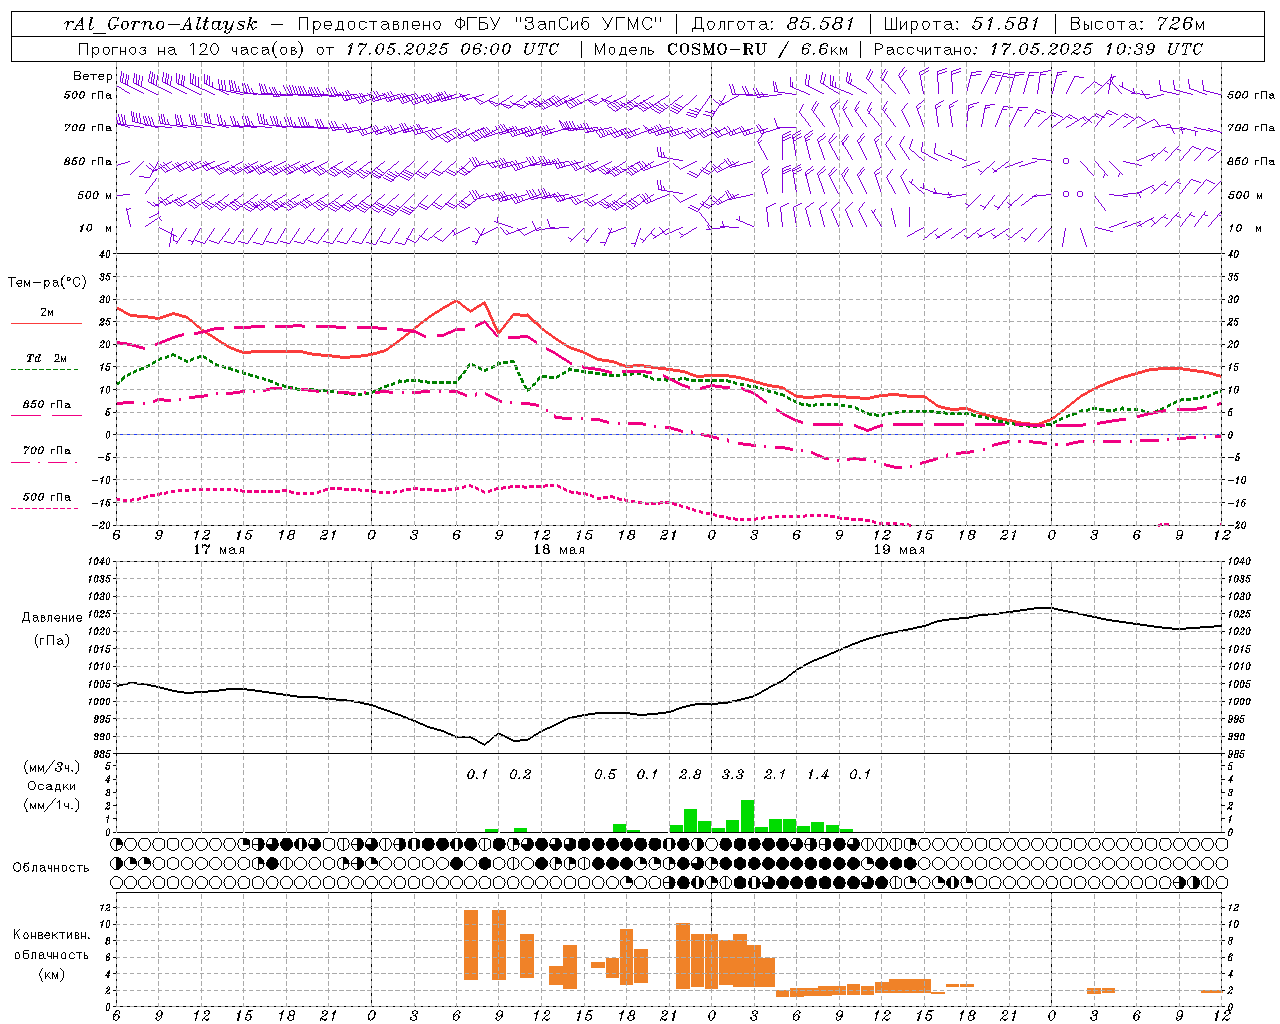Click the 'Тем-ра(°C)' temperature panel label
Image resolution: width=1280 pixels, height=1024 pixels.
47,283
